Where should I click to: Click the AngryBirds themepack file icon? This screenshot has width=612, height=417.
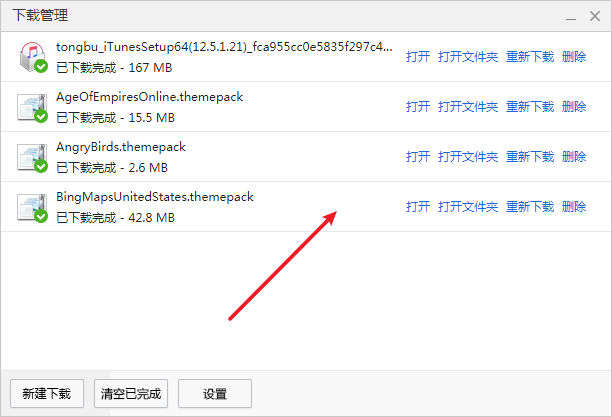click(x=32, y=157)
